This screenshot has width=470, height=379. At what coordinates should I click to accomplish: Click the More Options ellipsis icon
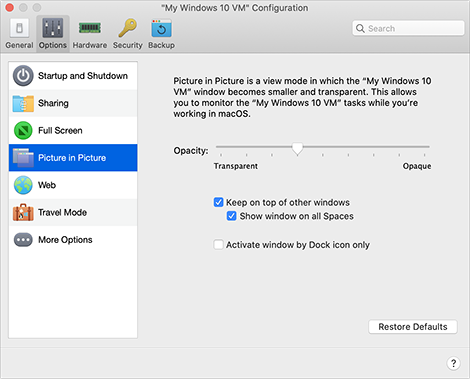23,240
